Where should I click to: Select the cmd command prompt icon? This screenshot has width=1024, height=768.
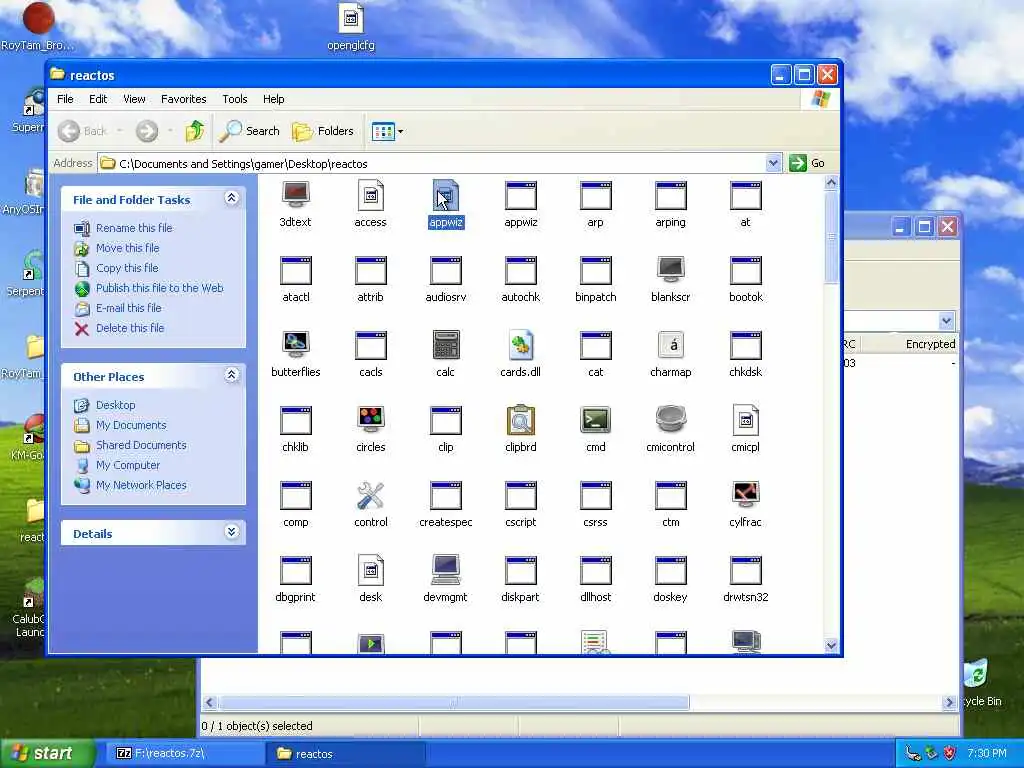tap(596, 419)
